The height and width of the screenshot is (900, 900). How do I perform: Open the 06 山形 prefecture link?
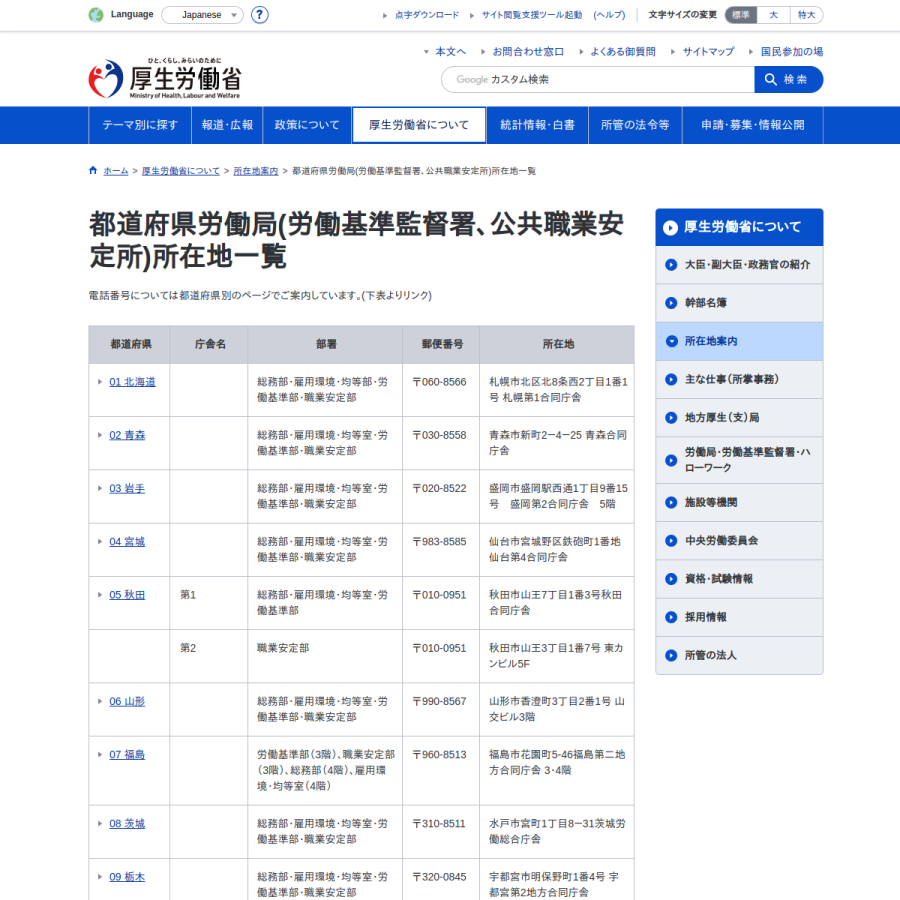(x=127, y=702)
